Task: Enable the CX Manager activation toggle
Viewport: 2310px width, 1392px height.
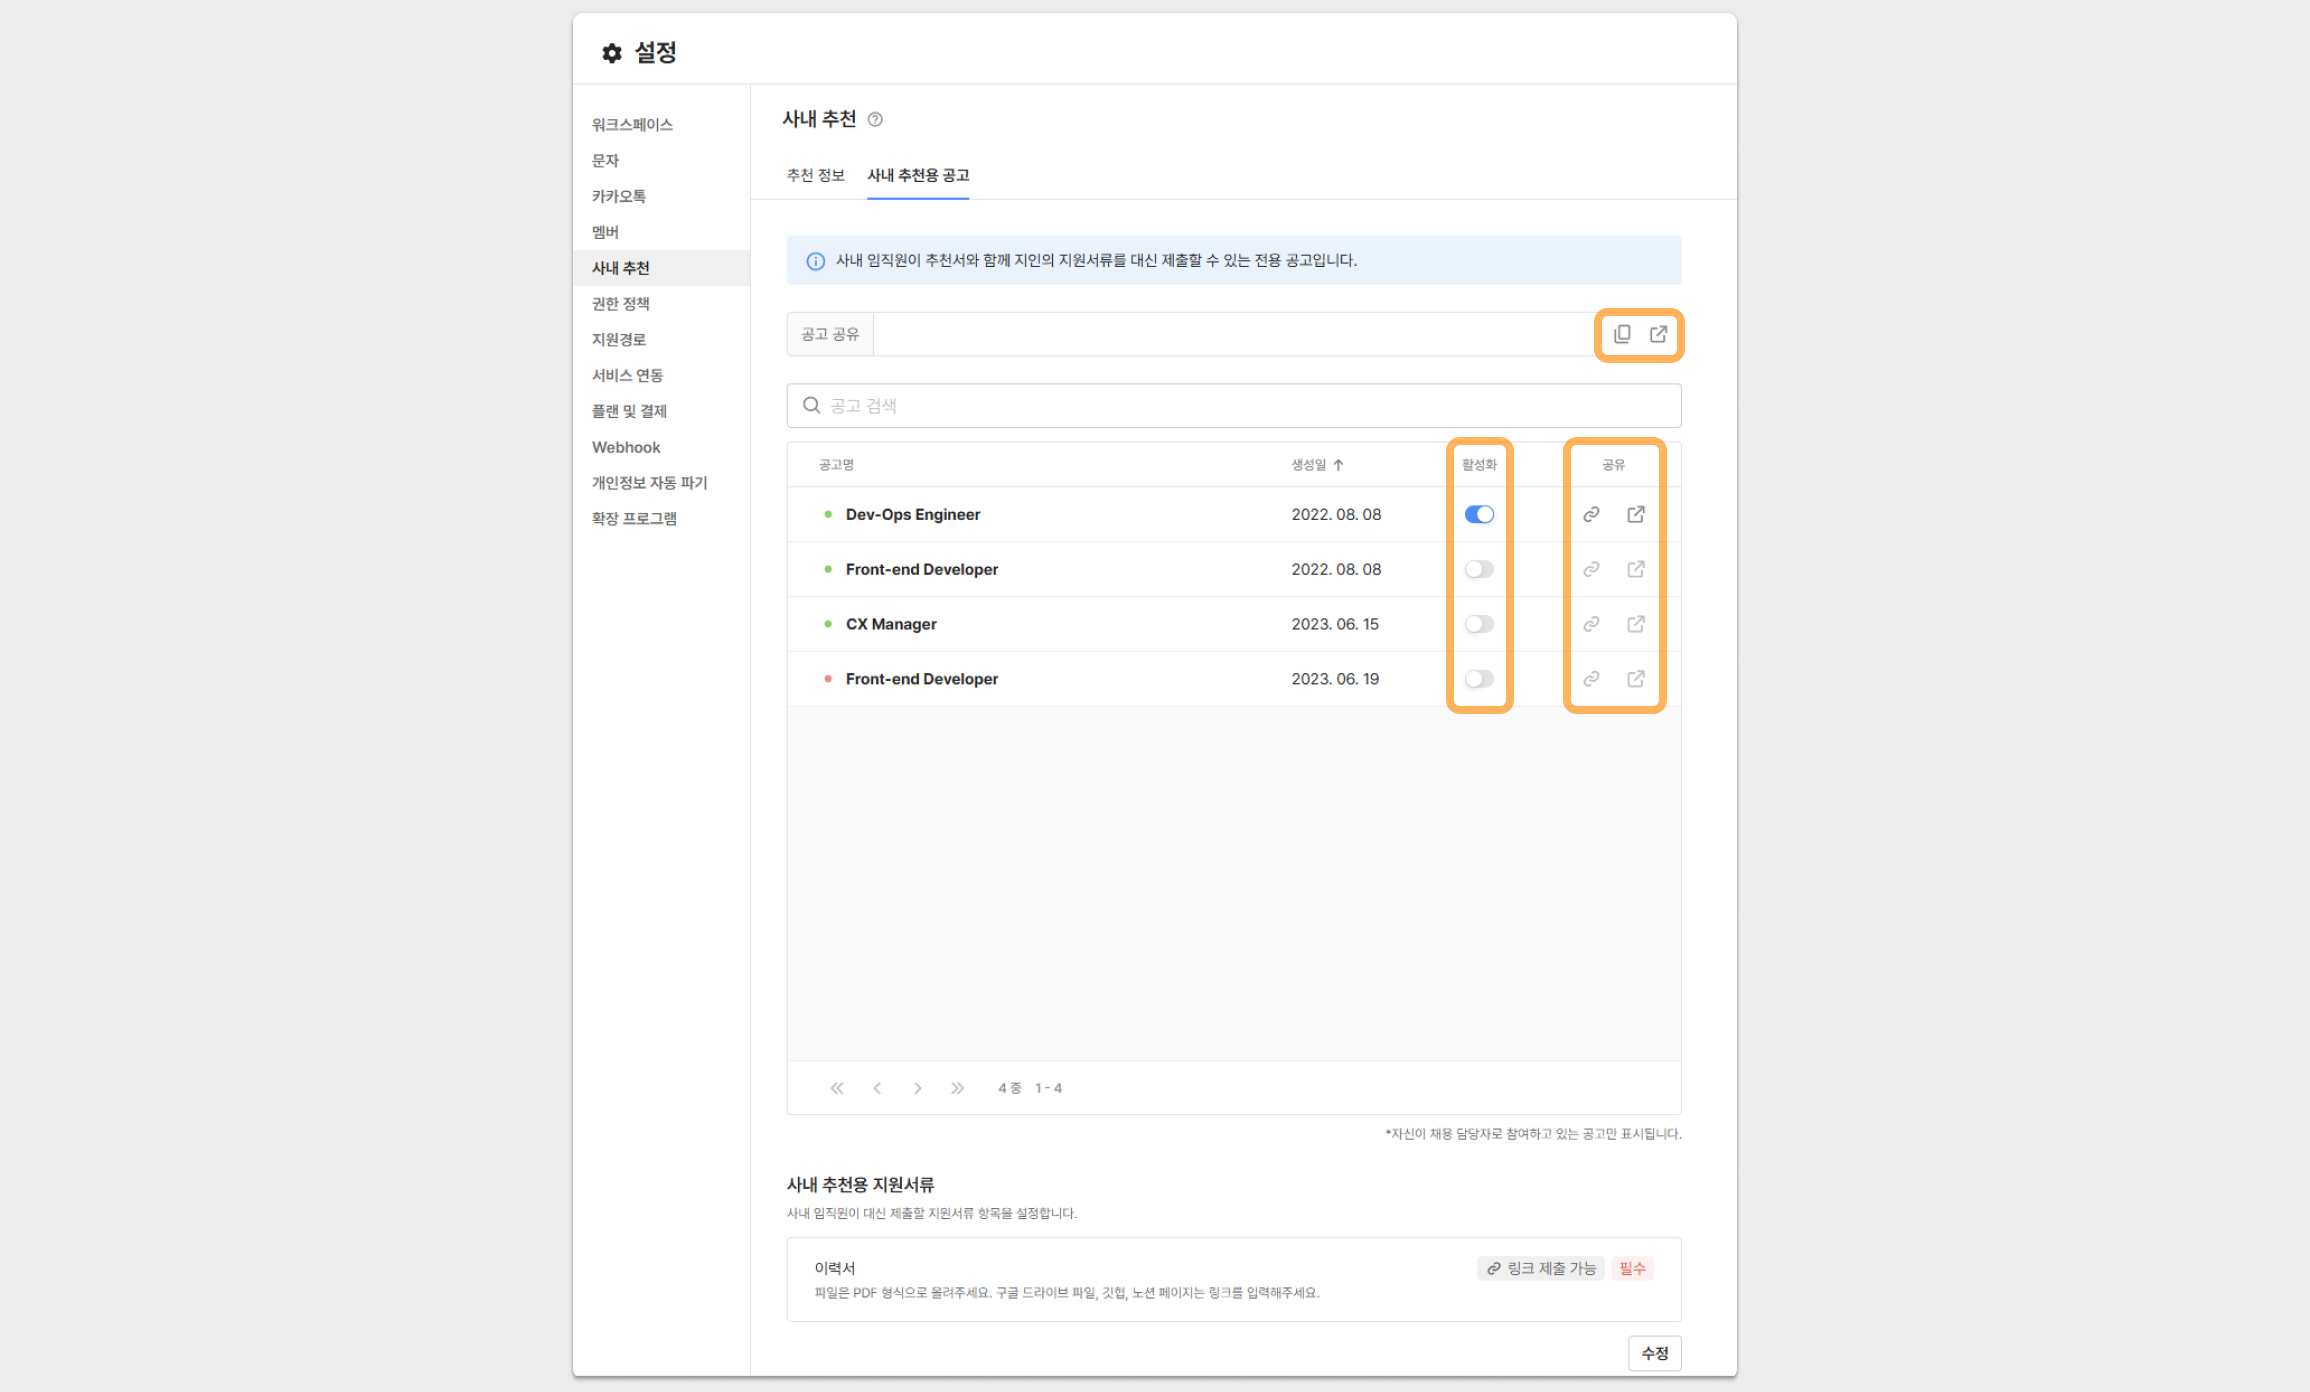Action: pos(1479,624)
